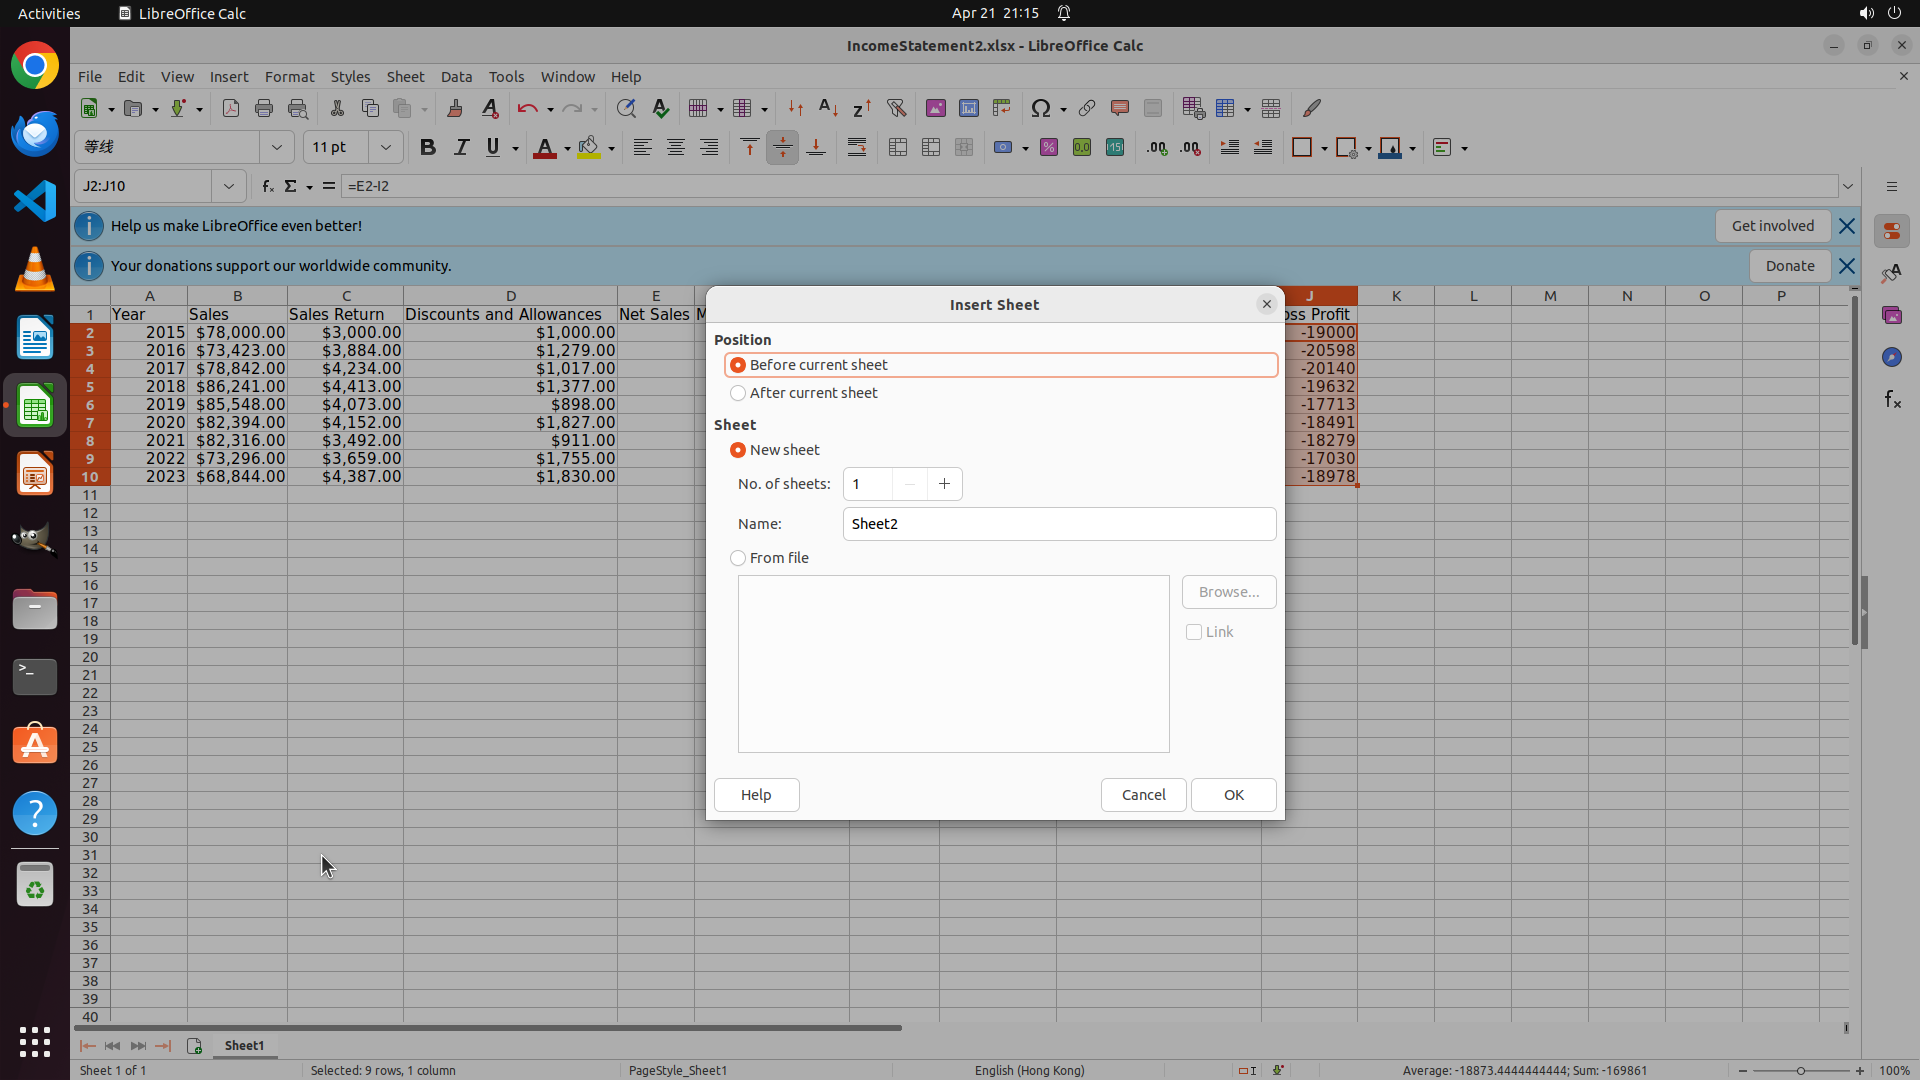Viewport: 1920px width, 1080px height.
Task: Open the font size dropdown
Action: (386, 148)
